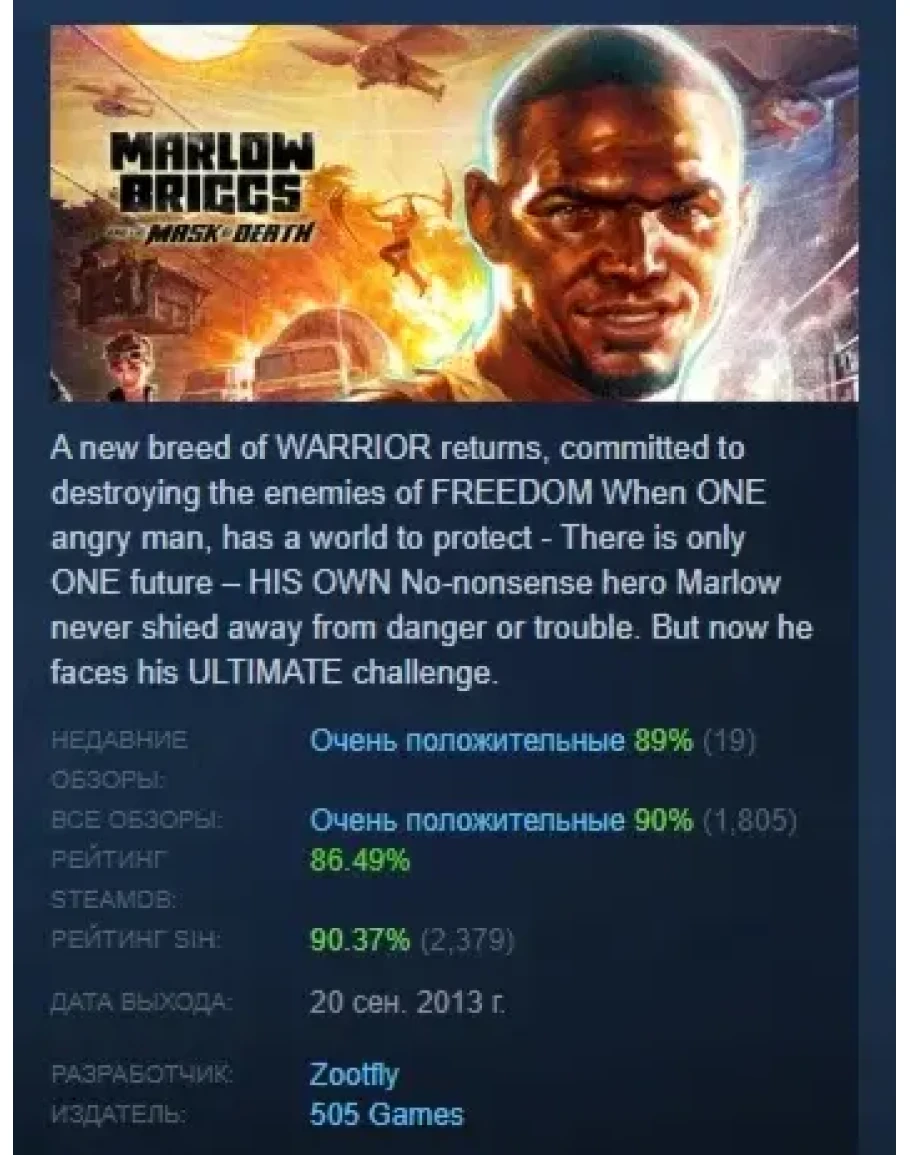Click the НЕДАВНИЕ ОБЗОРЫ label

pyautogui.click(x=119, y=760)
